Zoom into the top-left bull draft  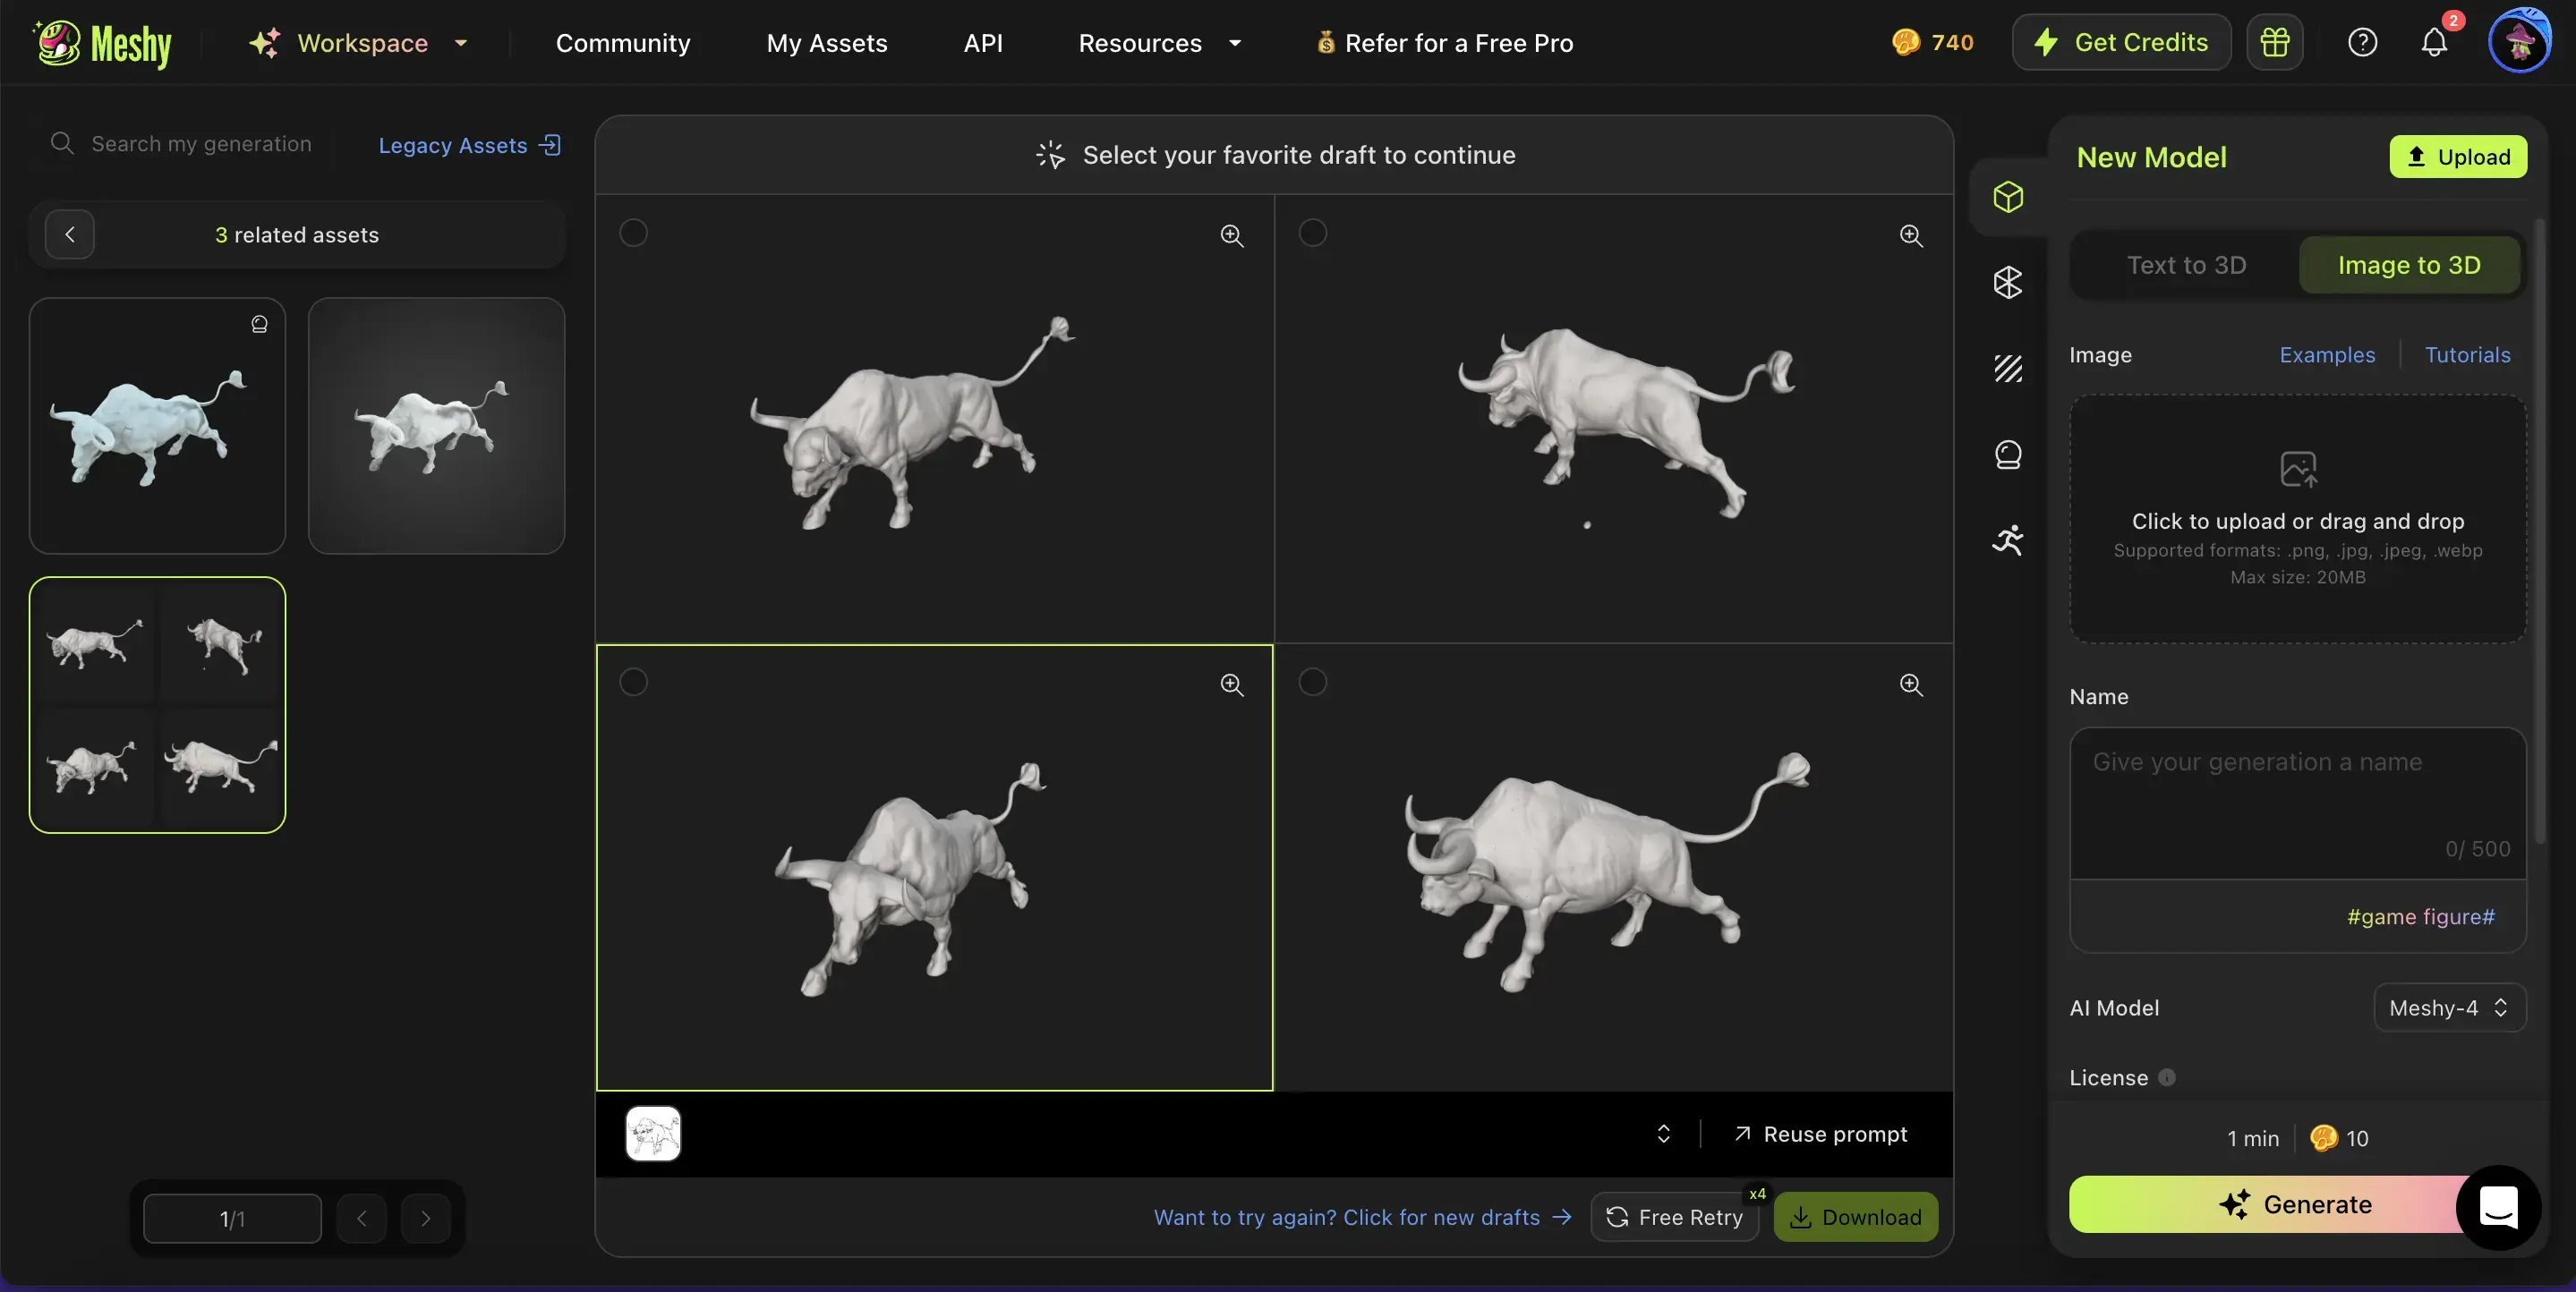[1231, 235]
